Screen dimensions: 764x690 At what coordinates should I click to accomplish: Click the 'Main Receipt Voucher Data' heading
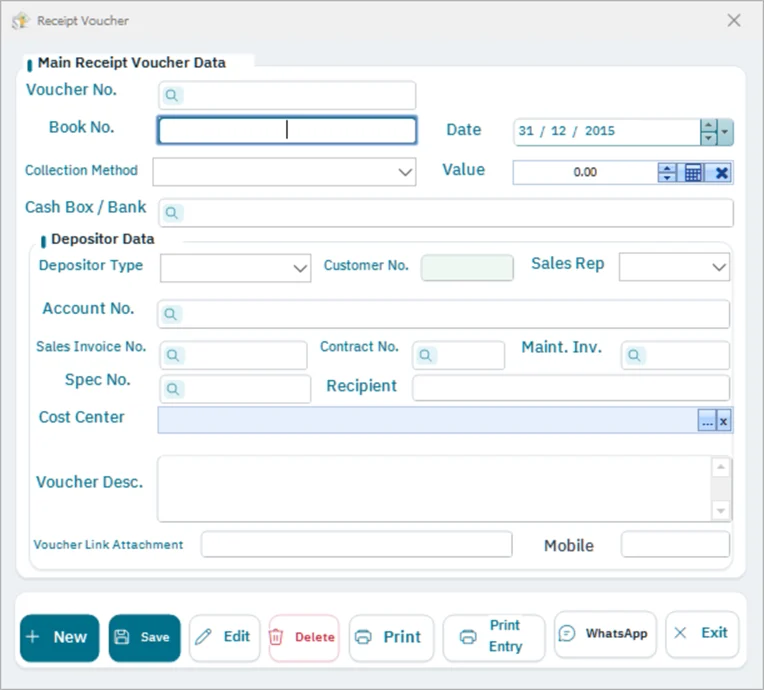point(132,63)
